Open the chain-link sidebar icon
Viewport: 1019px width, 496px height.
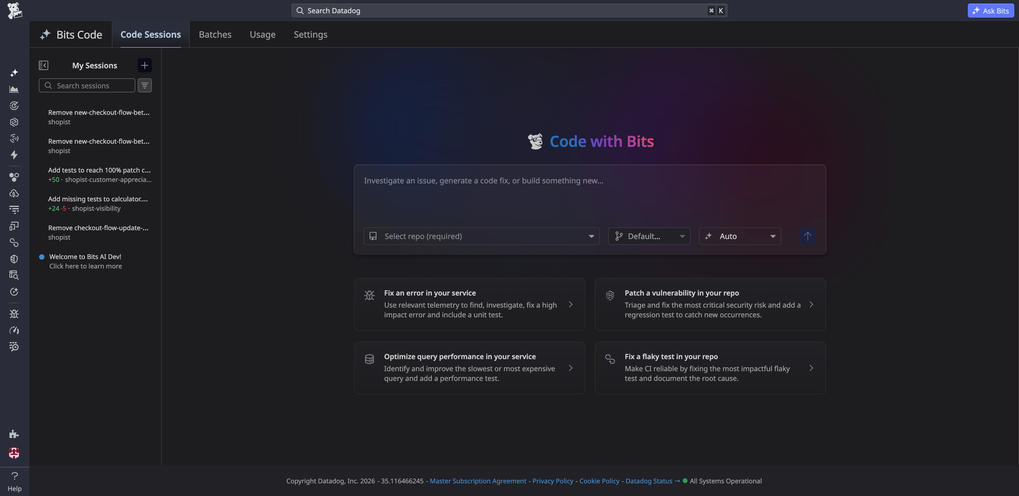click(x=14, y=242)
